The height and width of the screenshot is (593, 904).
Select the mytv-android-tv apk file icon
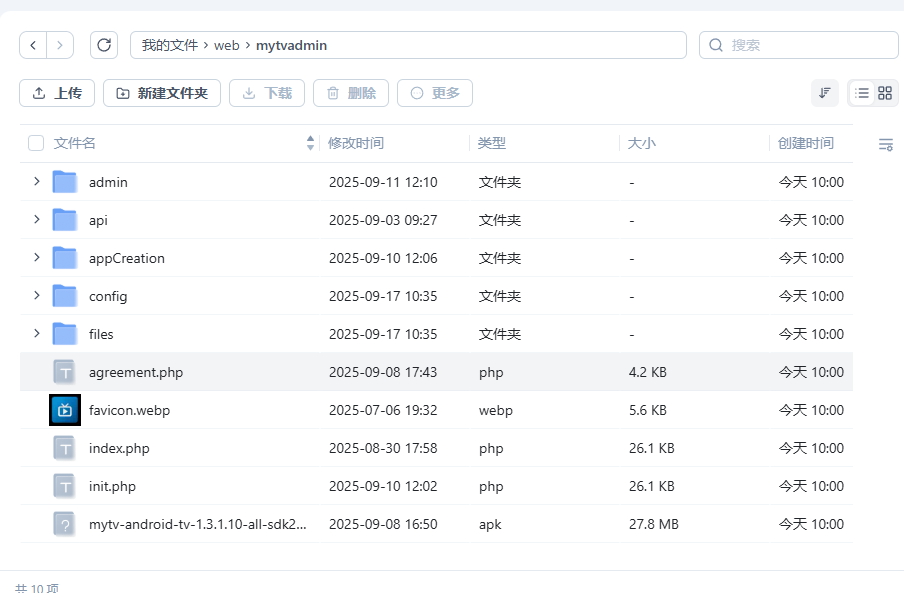pos(65,524)
